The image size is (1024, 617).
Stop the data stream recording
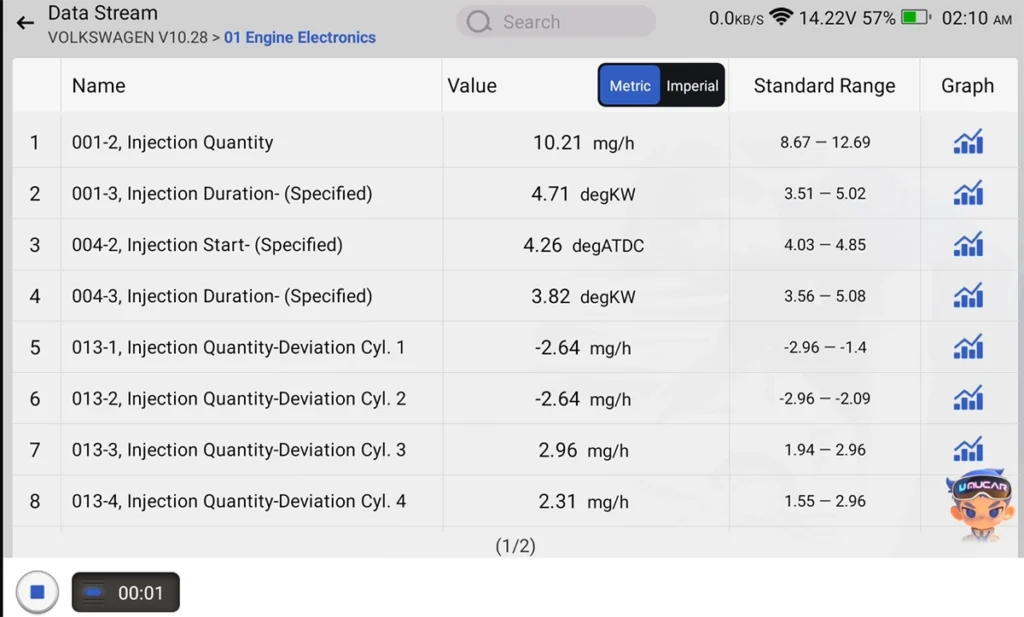tap(36, 591)
